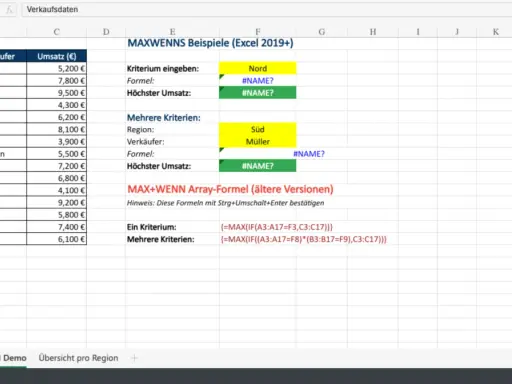
Task: Select the yellow Nord criterion cell
Action: pos(258,68)
